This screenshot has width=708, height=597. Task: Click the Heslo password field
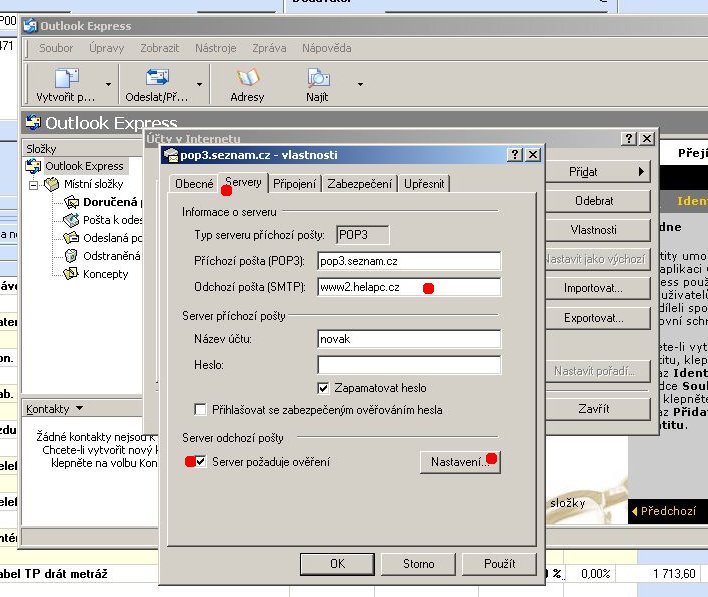(x=409, y=365)
